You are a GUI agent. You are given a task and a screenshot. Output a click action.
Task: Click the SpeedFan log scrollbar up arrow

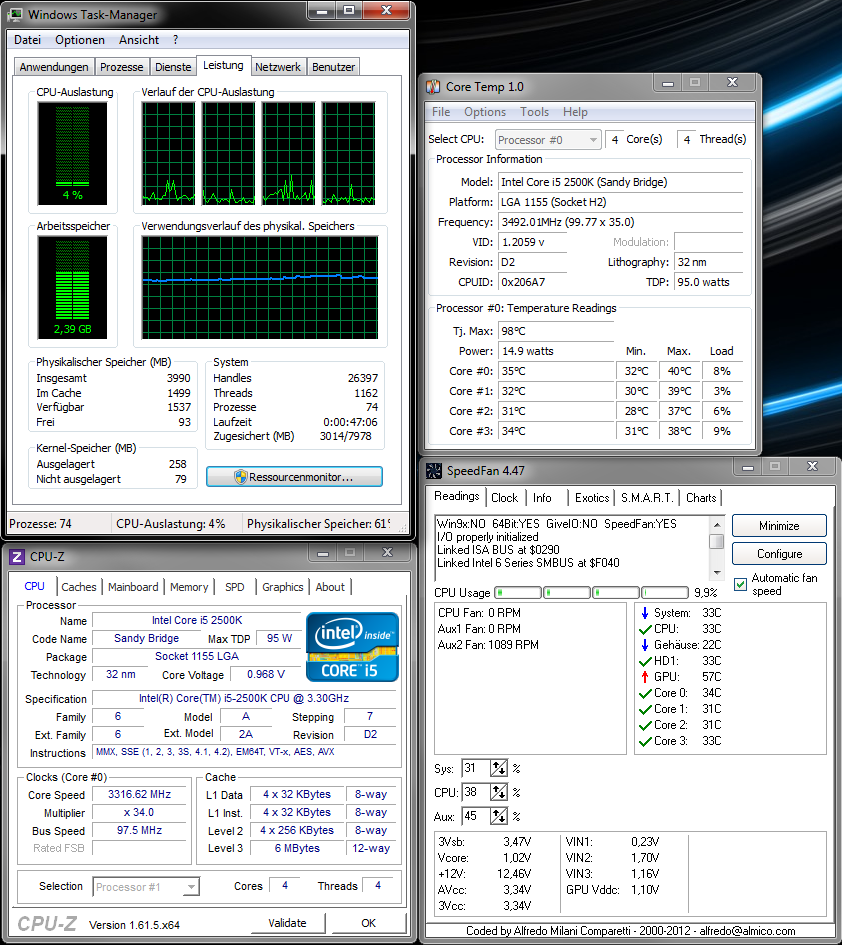pyautogui.click(x=717, y=523)
